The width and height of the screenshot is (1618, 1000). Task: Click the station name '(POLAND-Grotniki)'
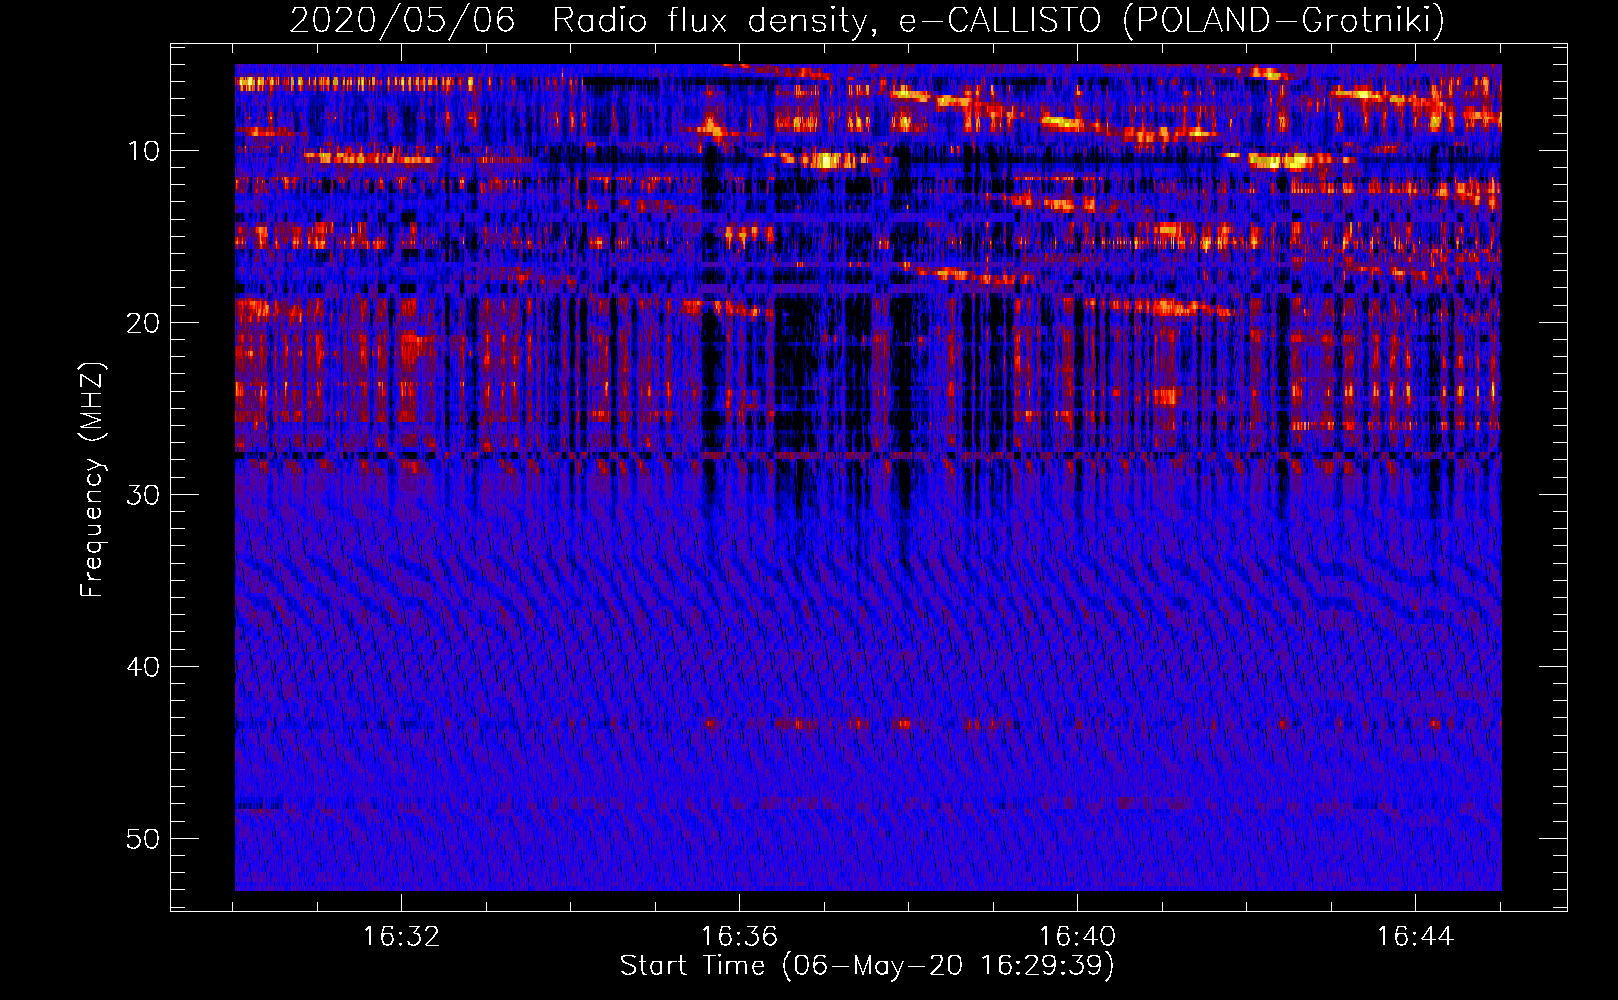(x=1284, y=20)
